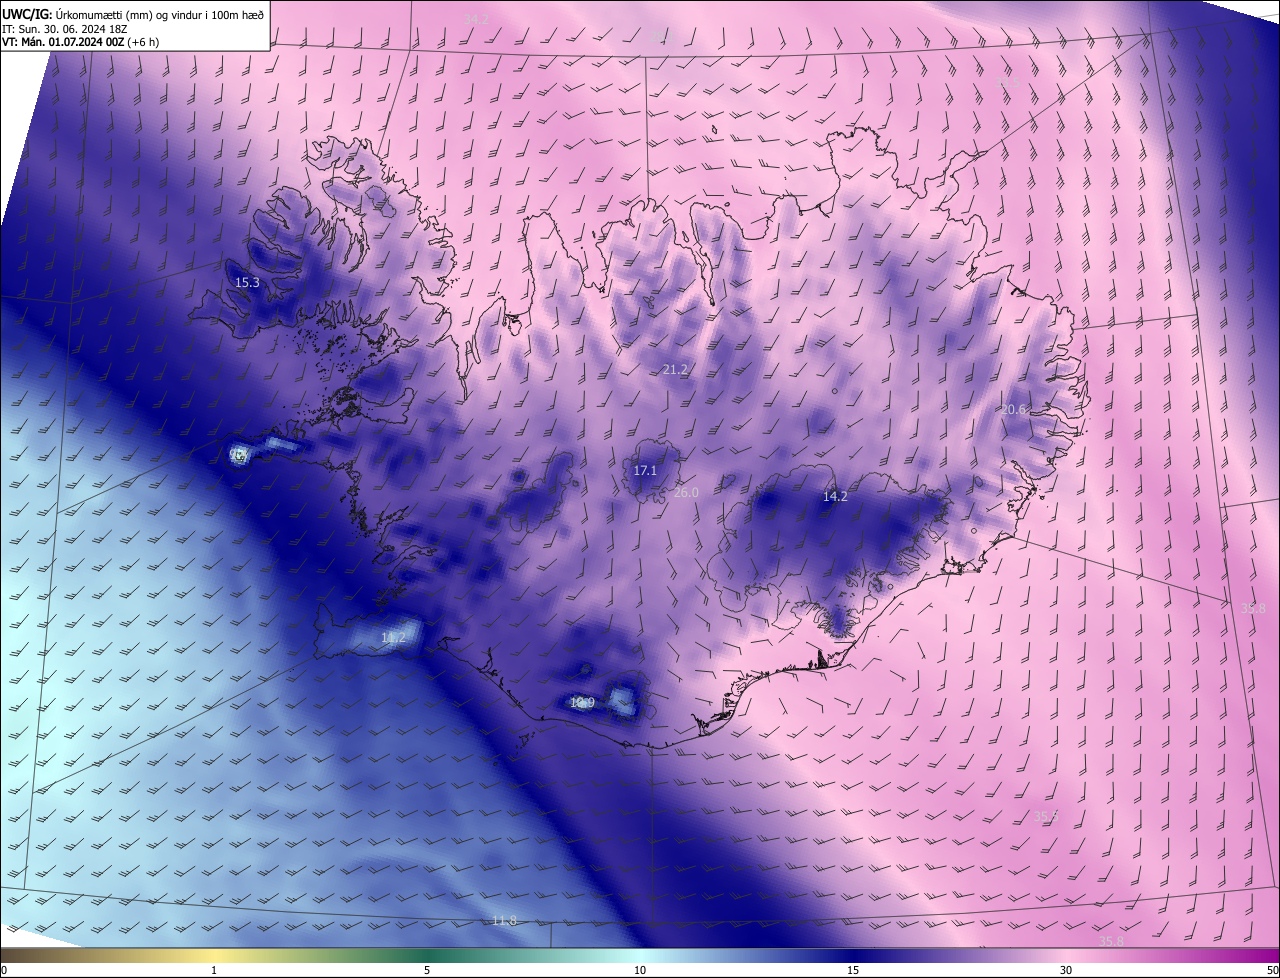The image size is (1280, 978).
Task: Select the 11.8 value label over the ocean
Action: (504, 921)
